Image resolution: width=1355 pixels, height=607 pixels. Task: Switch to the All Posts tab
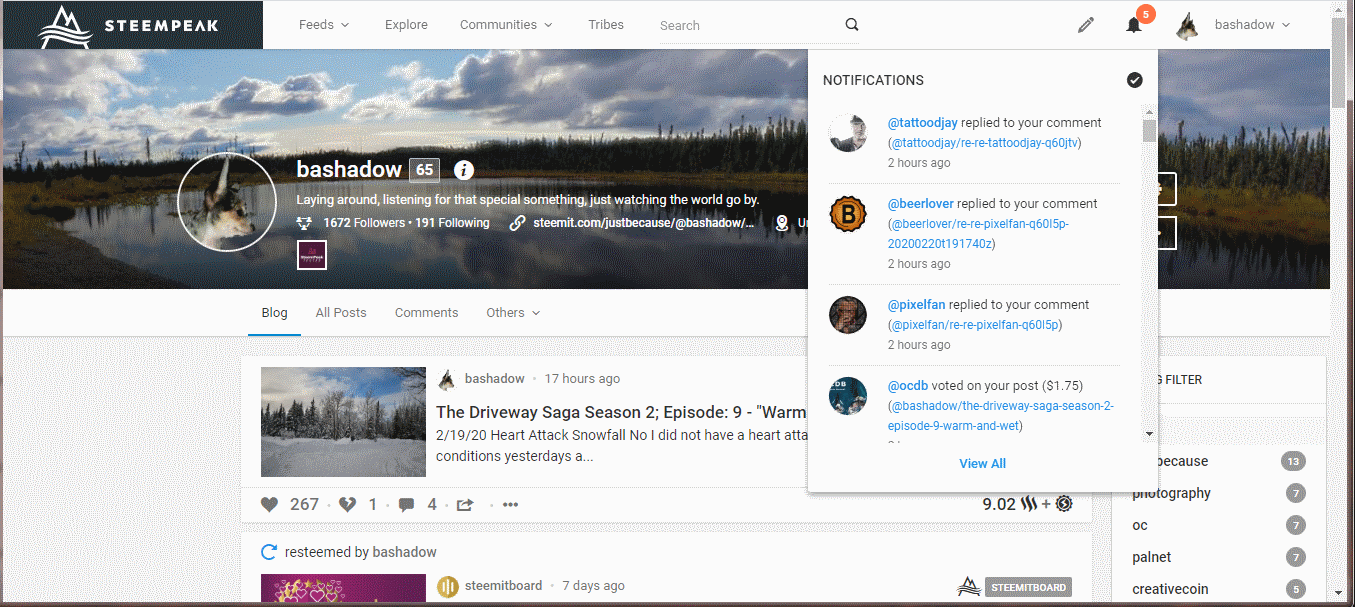coord(341,313)
